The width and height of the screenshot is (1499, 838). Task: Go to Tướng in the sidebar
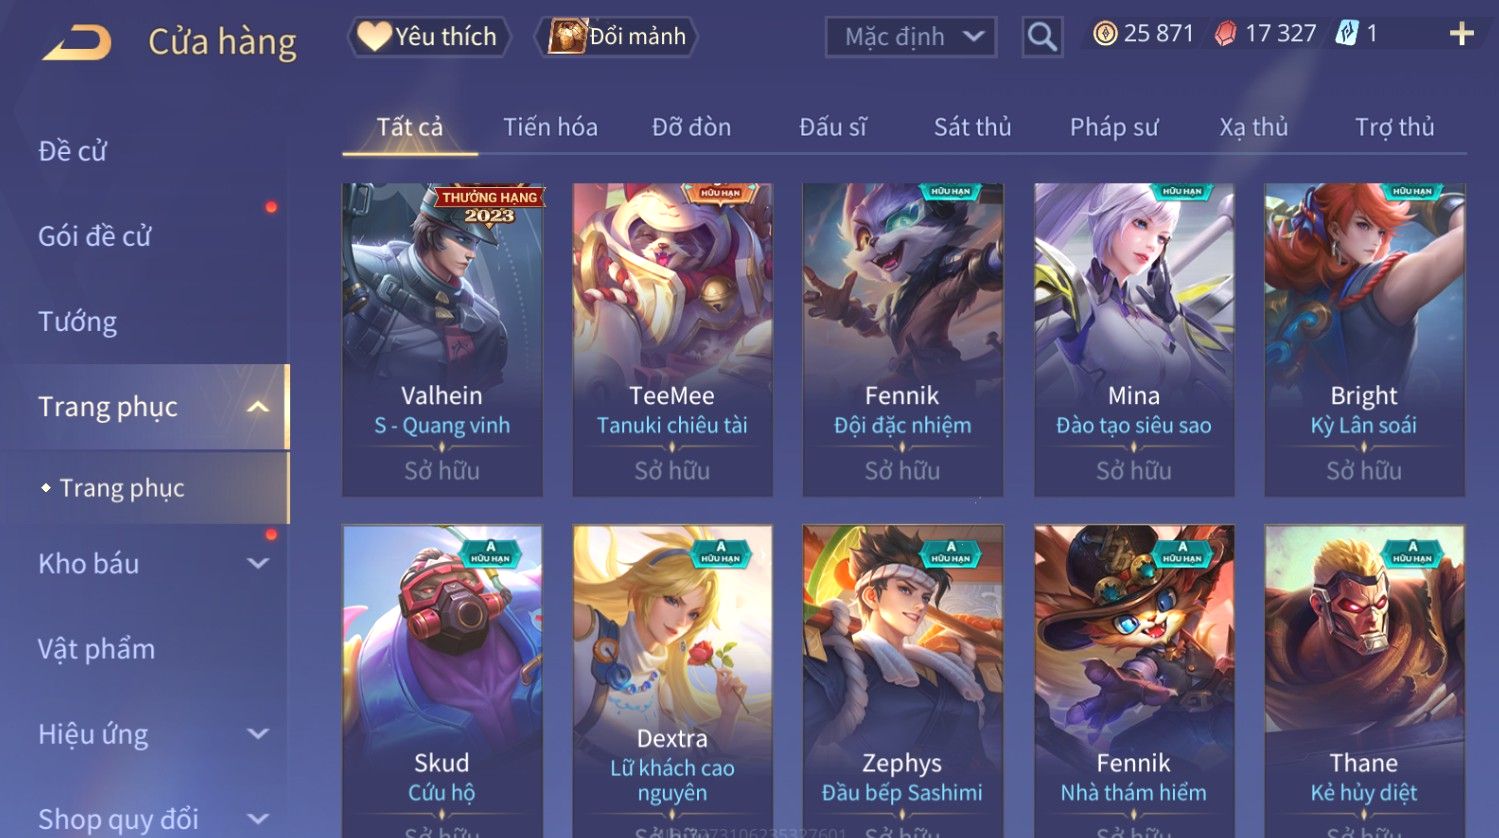click(78, 322)
